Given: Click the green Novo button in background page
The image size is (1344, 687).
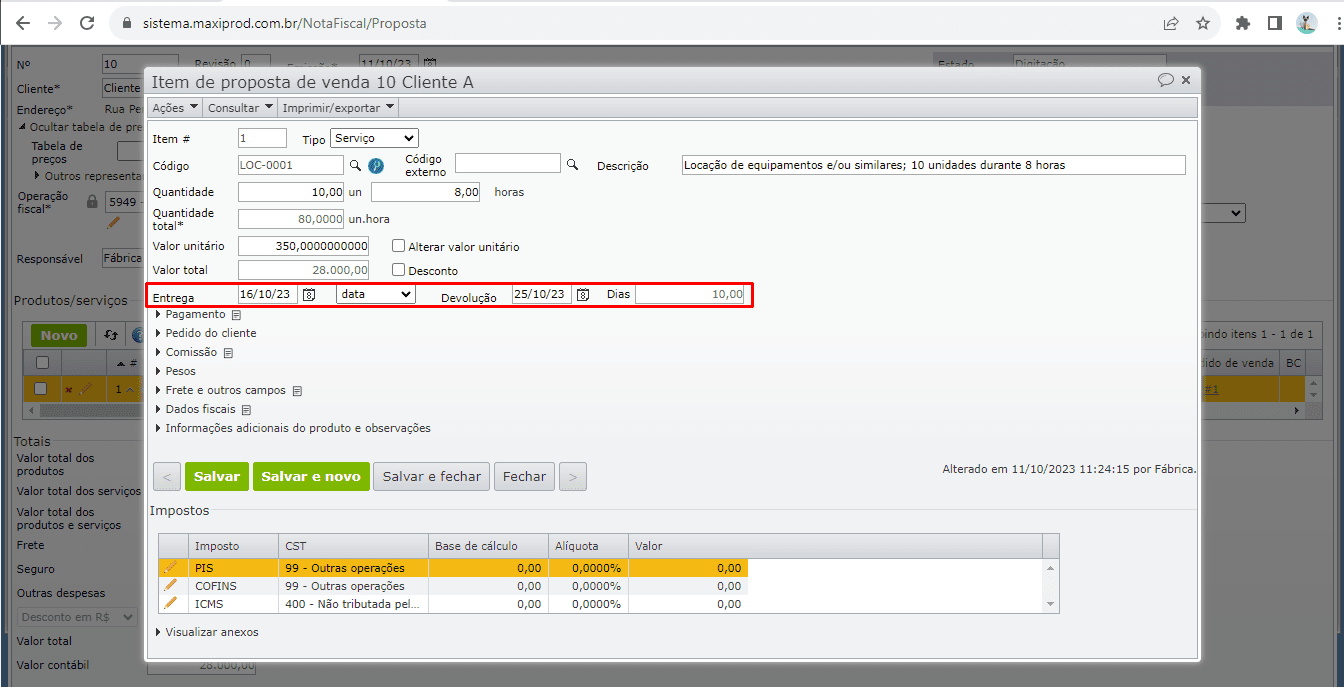Looking at the screenshot, I should (59, 336).
